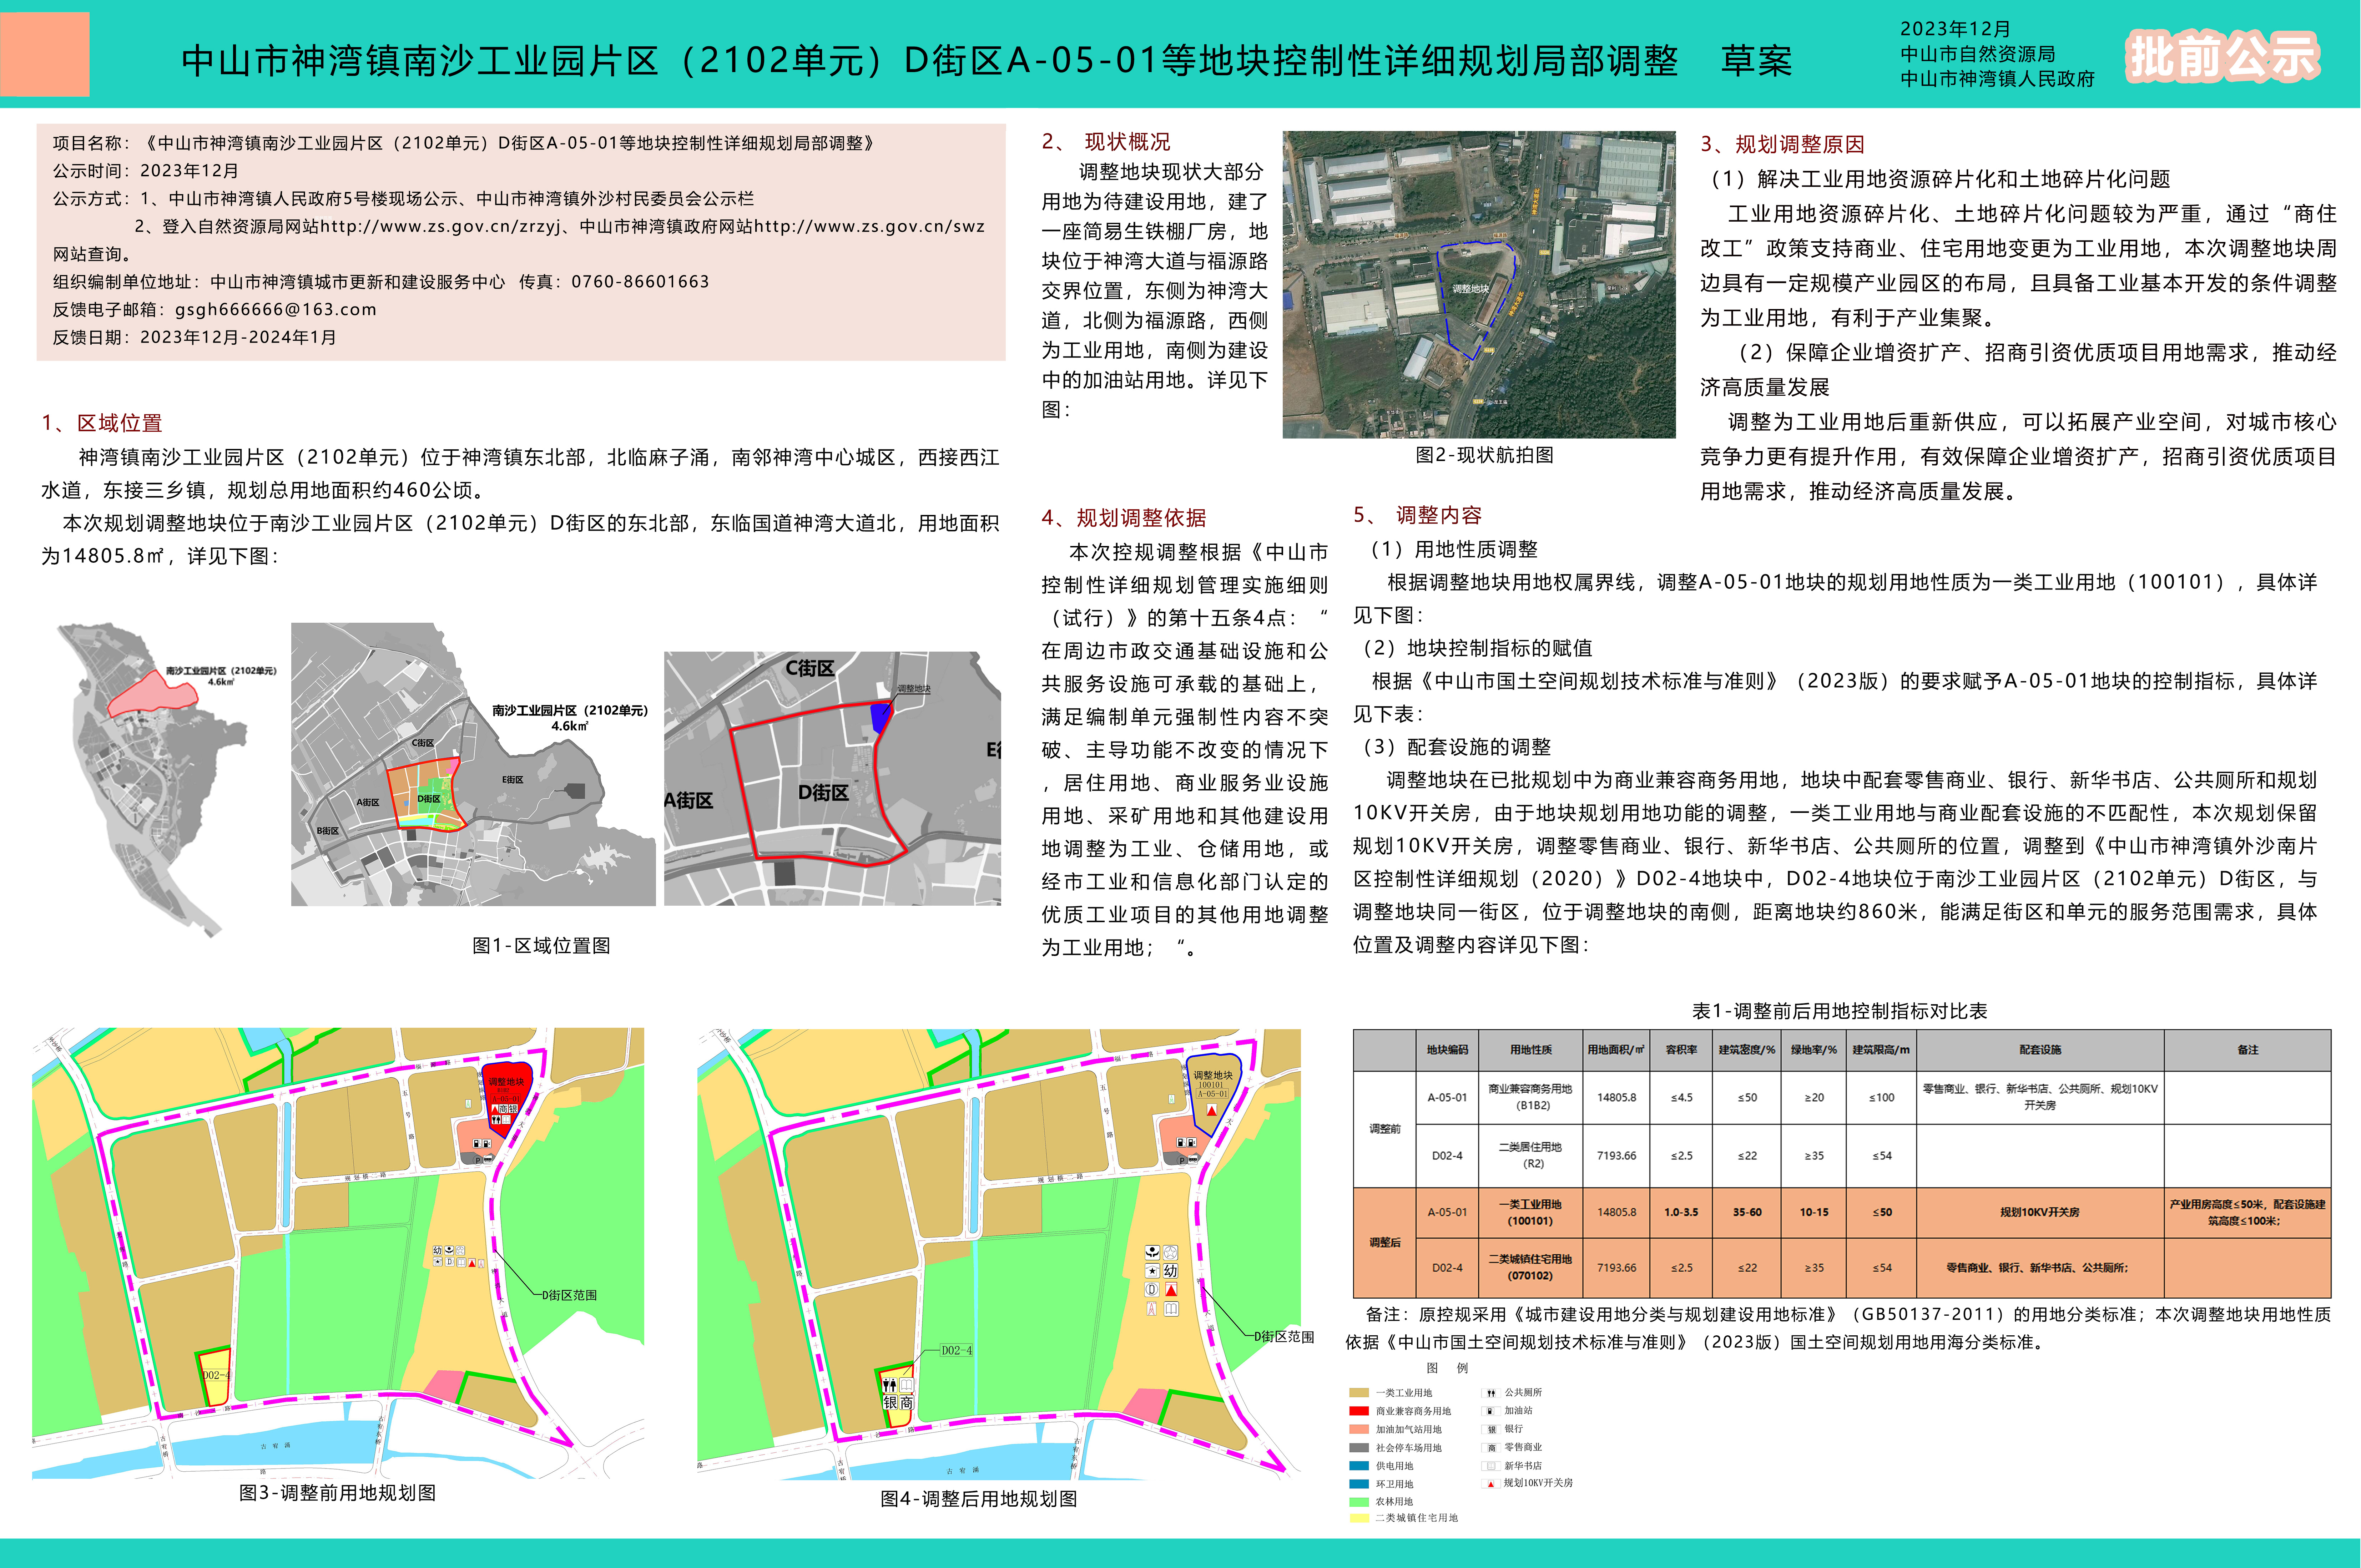2361x1568 pixels.
Task: Open the D街区 red-outline location map
Action: [x=832, y=779]
